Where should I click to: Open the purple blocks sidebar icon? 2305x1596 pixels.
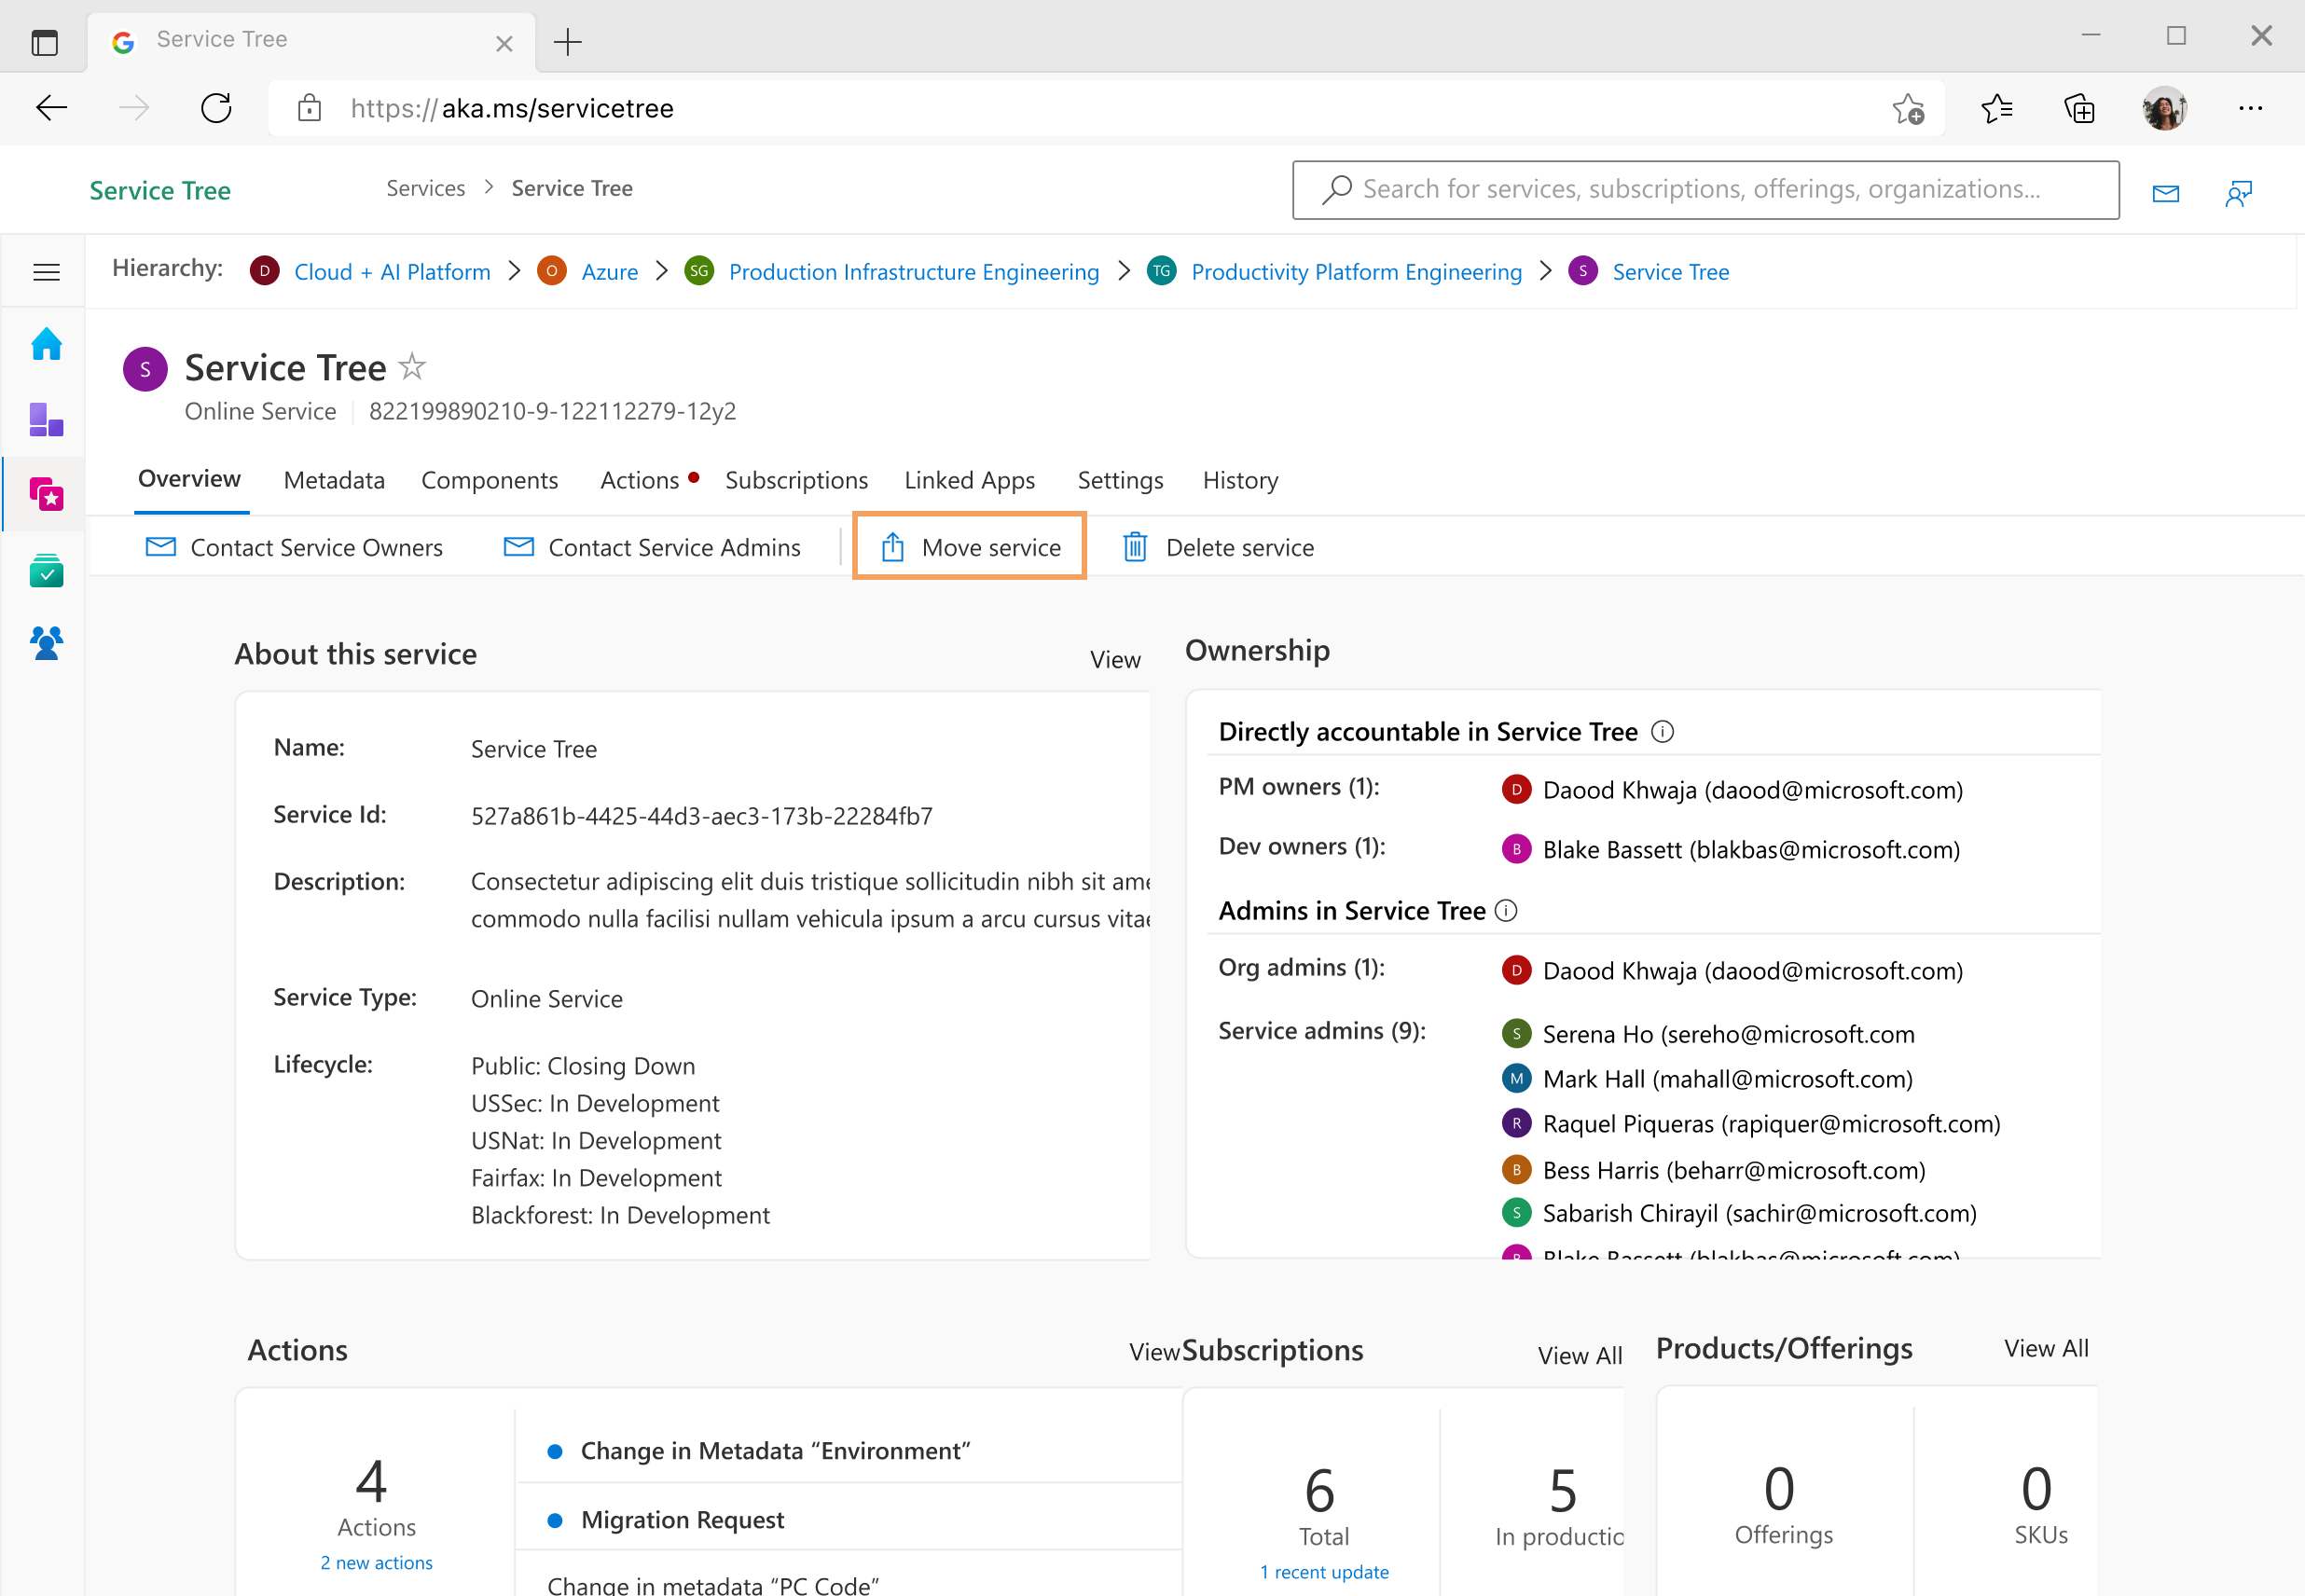point(46,419)
